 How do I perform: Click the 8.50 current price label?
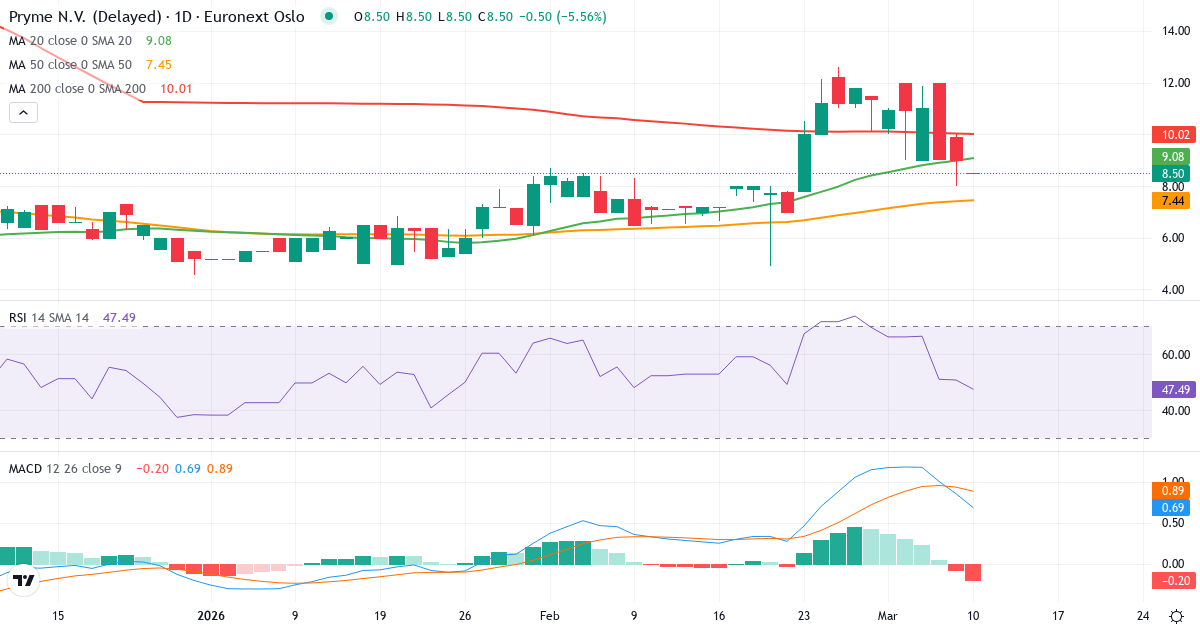tap(1170, 173)
